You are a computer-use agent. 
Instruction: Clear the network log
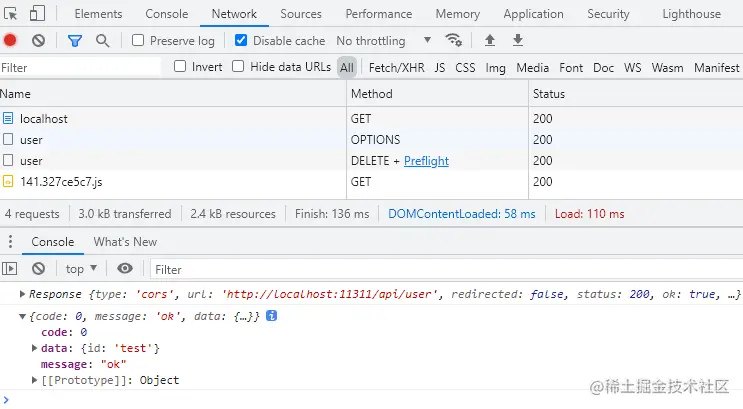(38, 40)
